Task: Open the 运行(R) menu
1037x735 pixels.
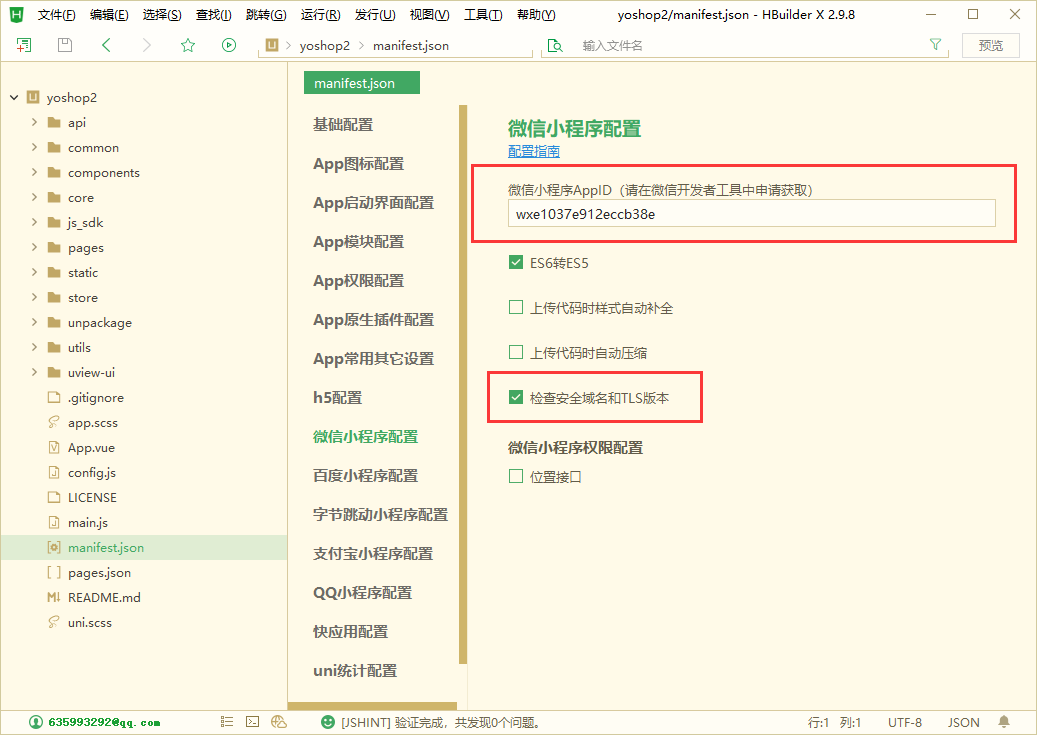Action: (321, 15)
